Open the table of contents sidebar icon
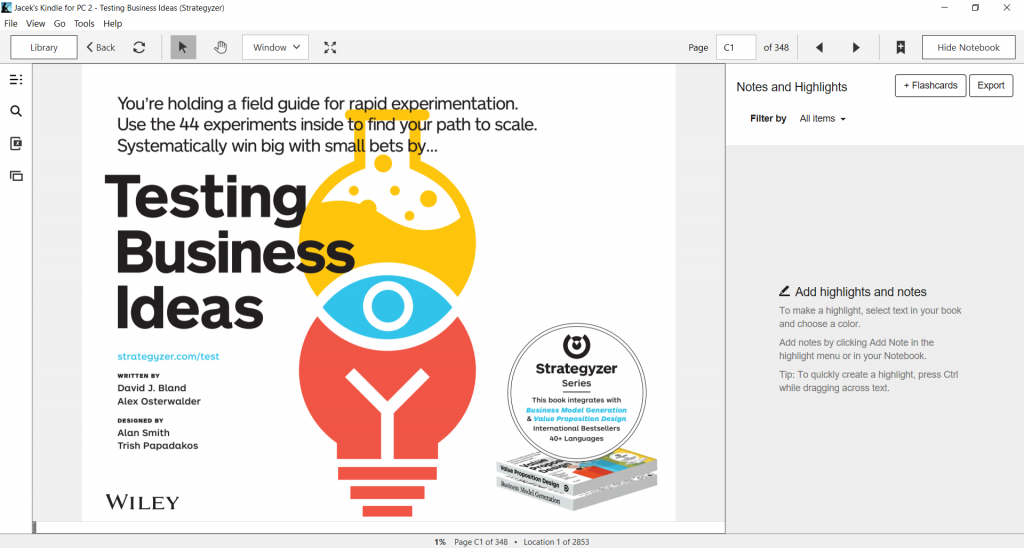This screenshot has width=1024, height=548. coord(16,80)
